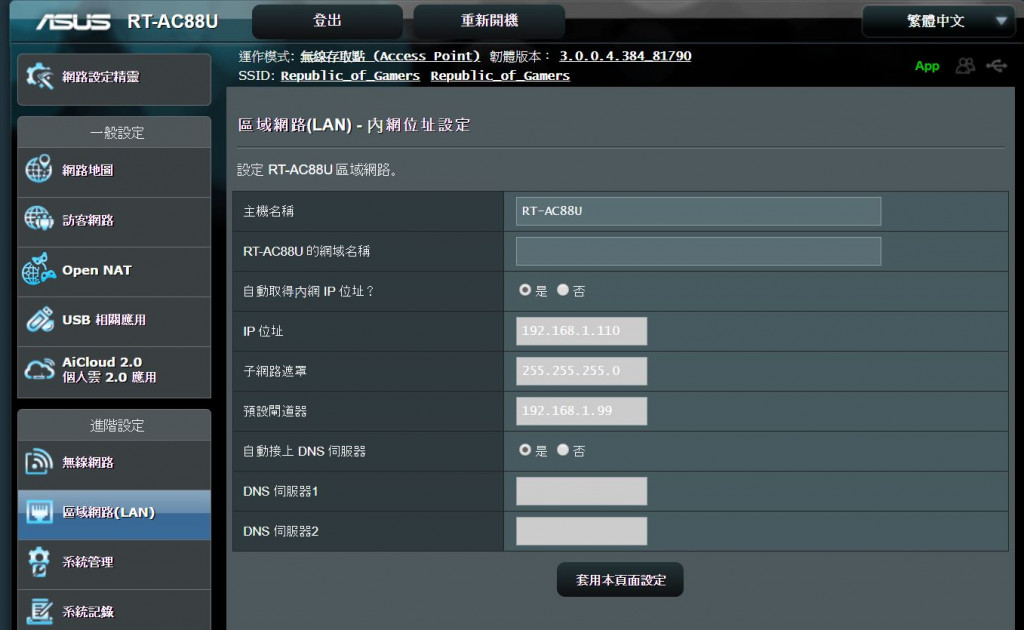Click the 一般設定 section header
The height and width of the screenshot is (630, 1024).
click(x=114, y=133)
